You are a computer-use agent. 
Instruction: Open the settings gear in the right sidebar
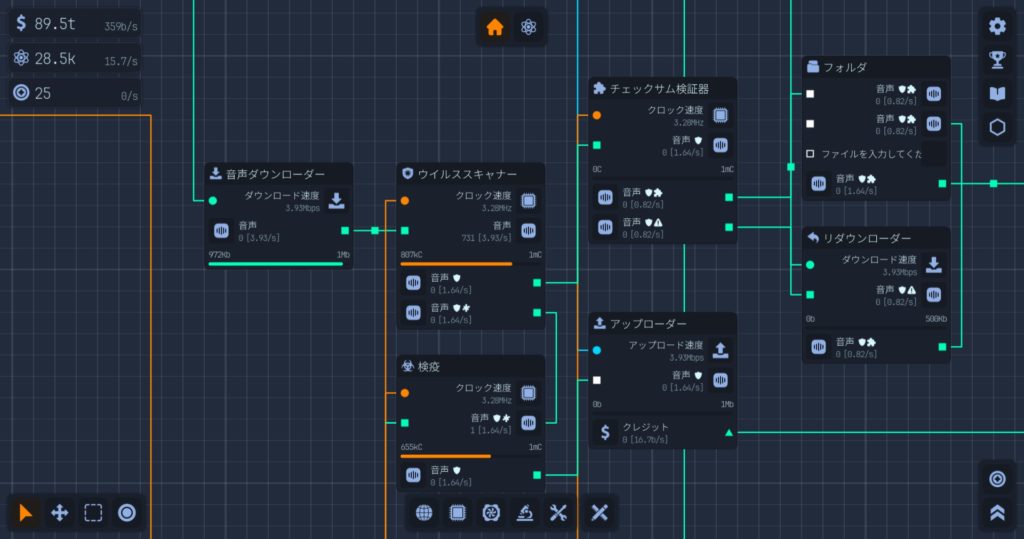click(x=996, y=27)
